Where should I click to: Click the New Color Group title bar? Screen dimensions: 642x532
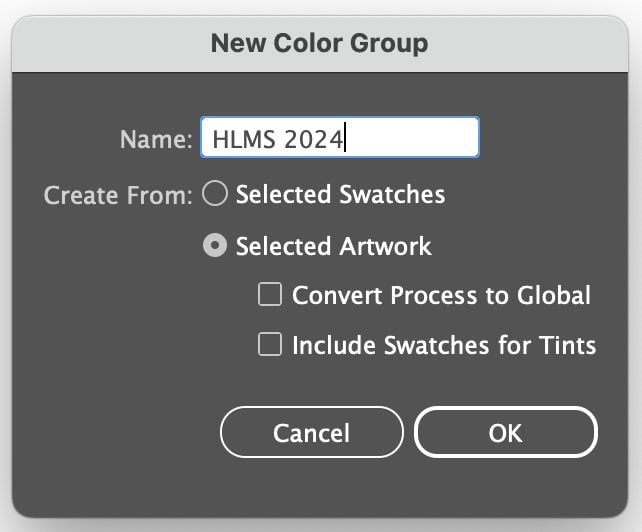click(x=320, y=44)
